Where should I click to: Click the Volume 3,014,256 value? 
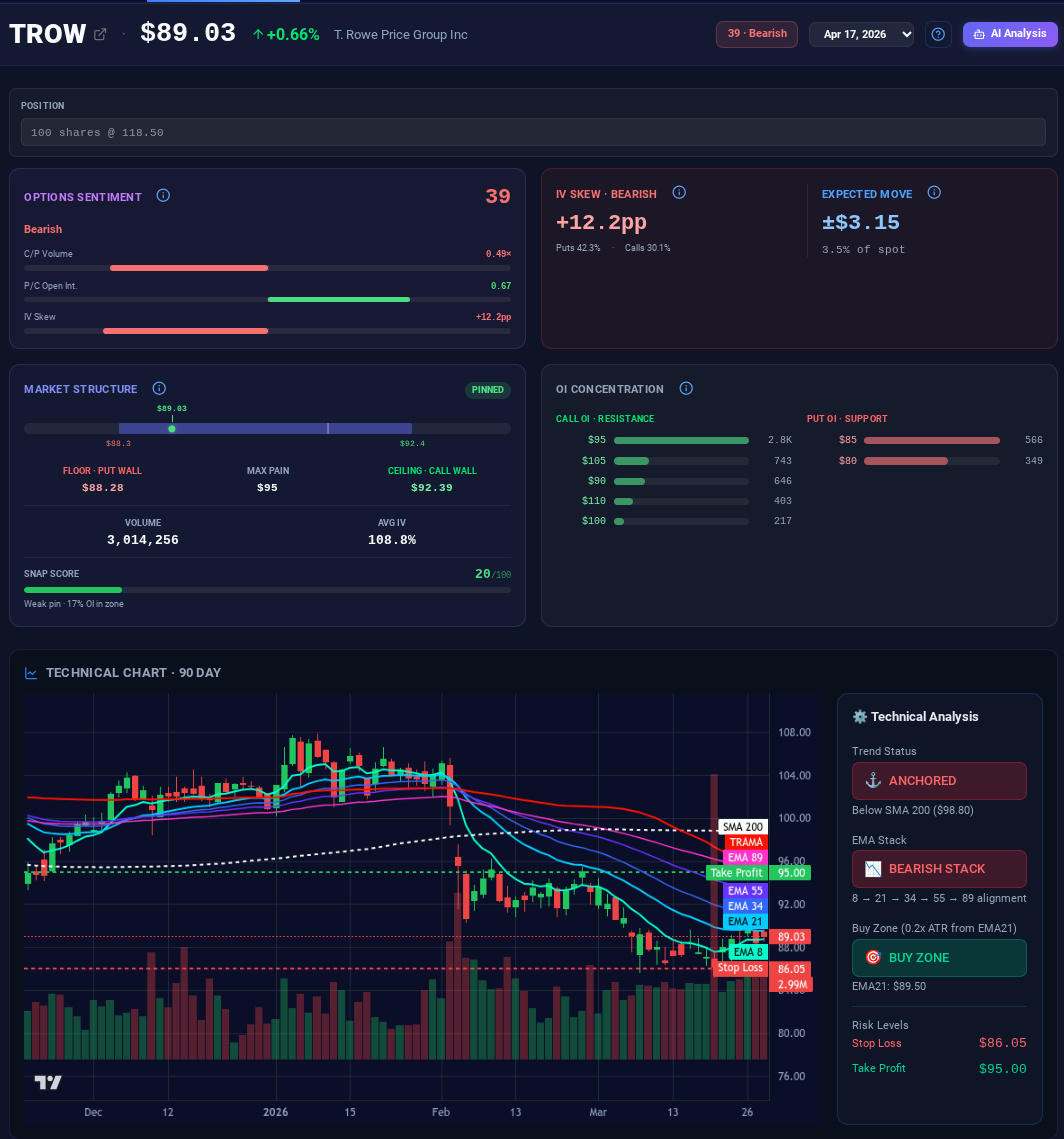[142, 540]
